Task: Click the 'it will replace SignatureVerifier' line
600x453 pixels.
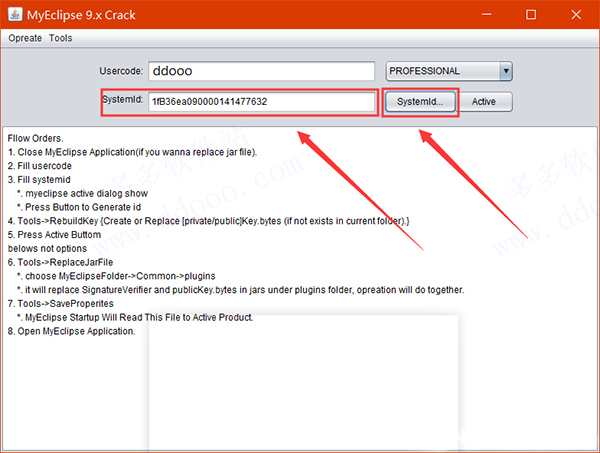Action: [x=240, y=290]
